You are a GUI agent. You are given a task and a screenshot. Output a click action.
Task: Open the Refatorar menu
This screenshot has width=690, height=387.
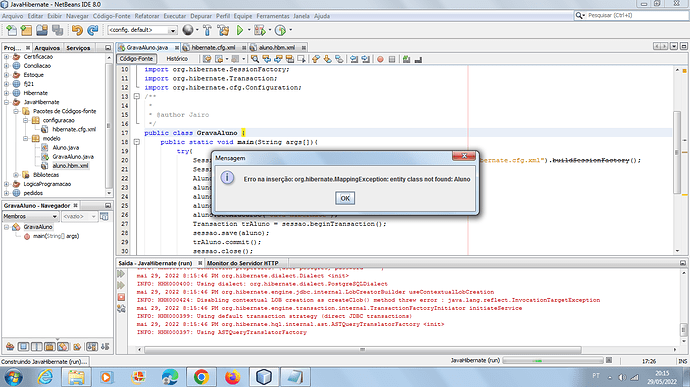147,16
